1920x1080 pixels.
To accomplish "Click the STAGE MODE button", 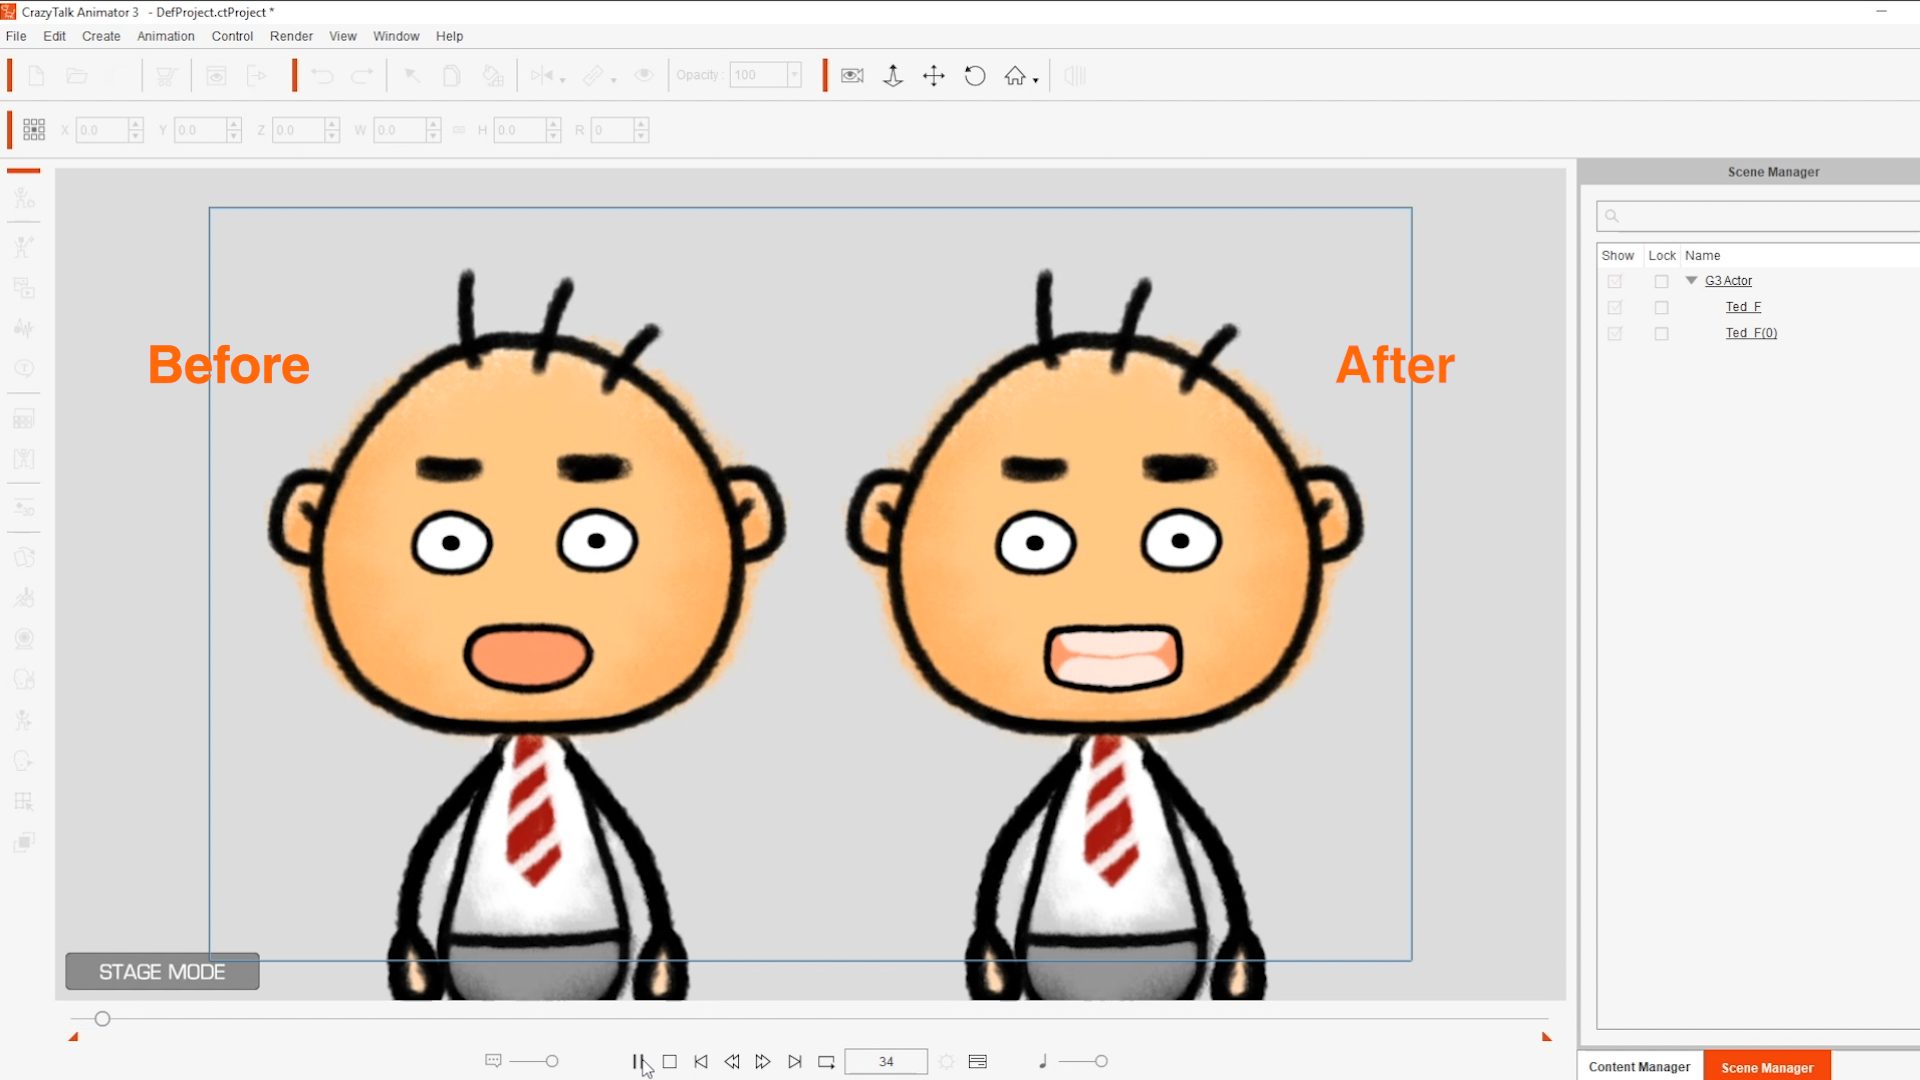I will (162, 971).
